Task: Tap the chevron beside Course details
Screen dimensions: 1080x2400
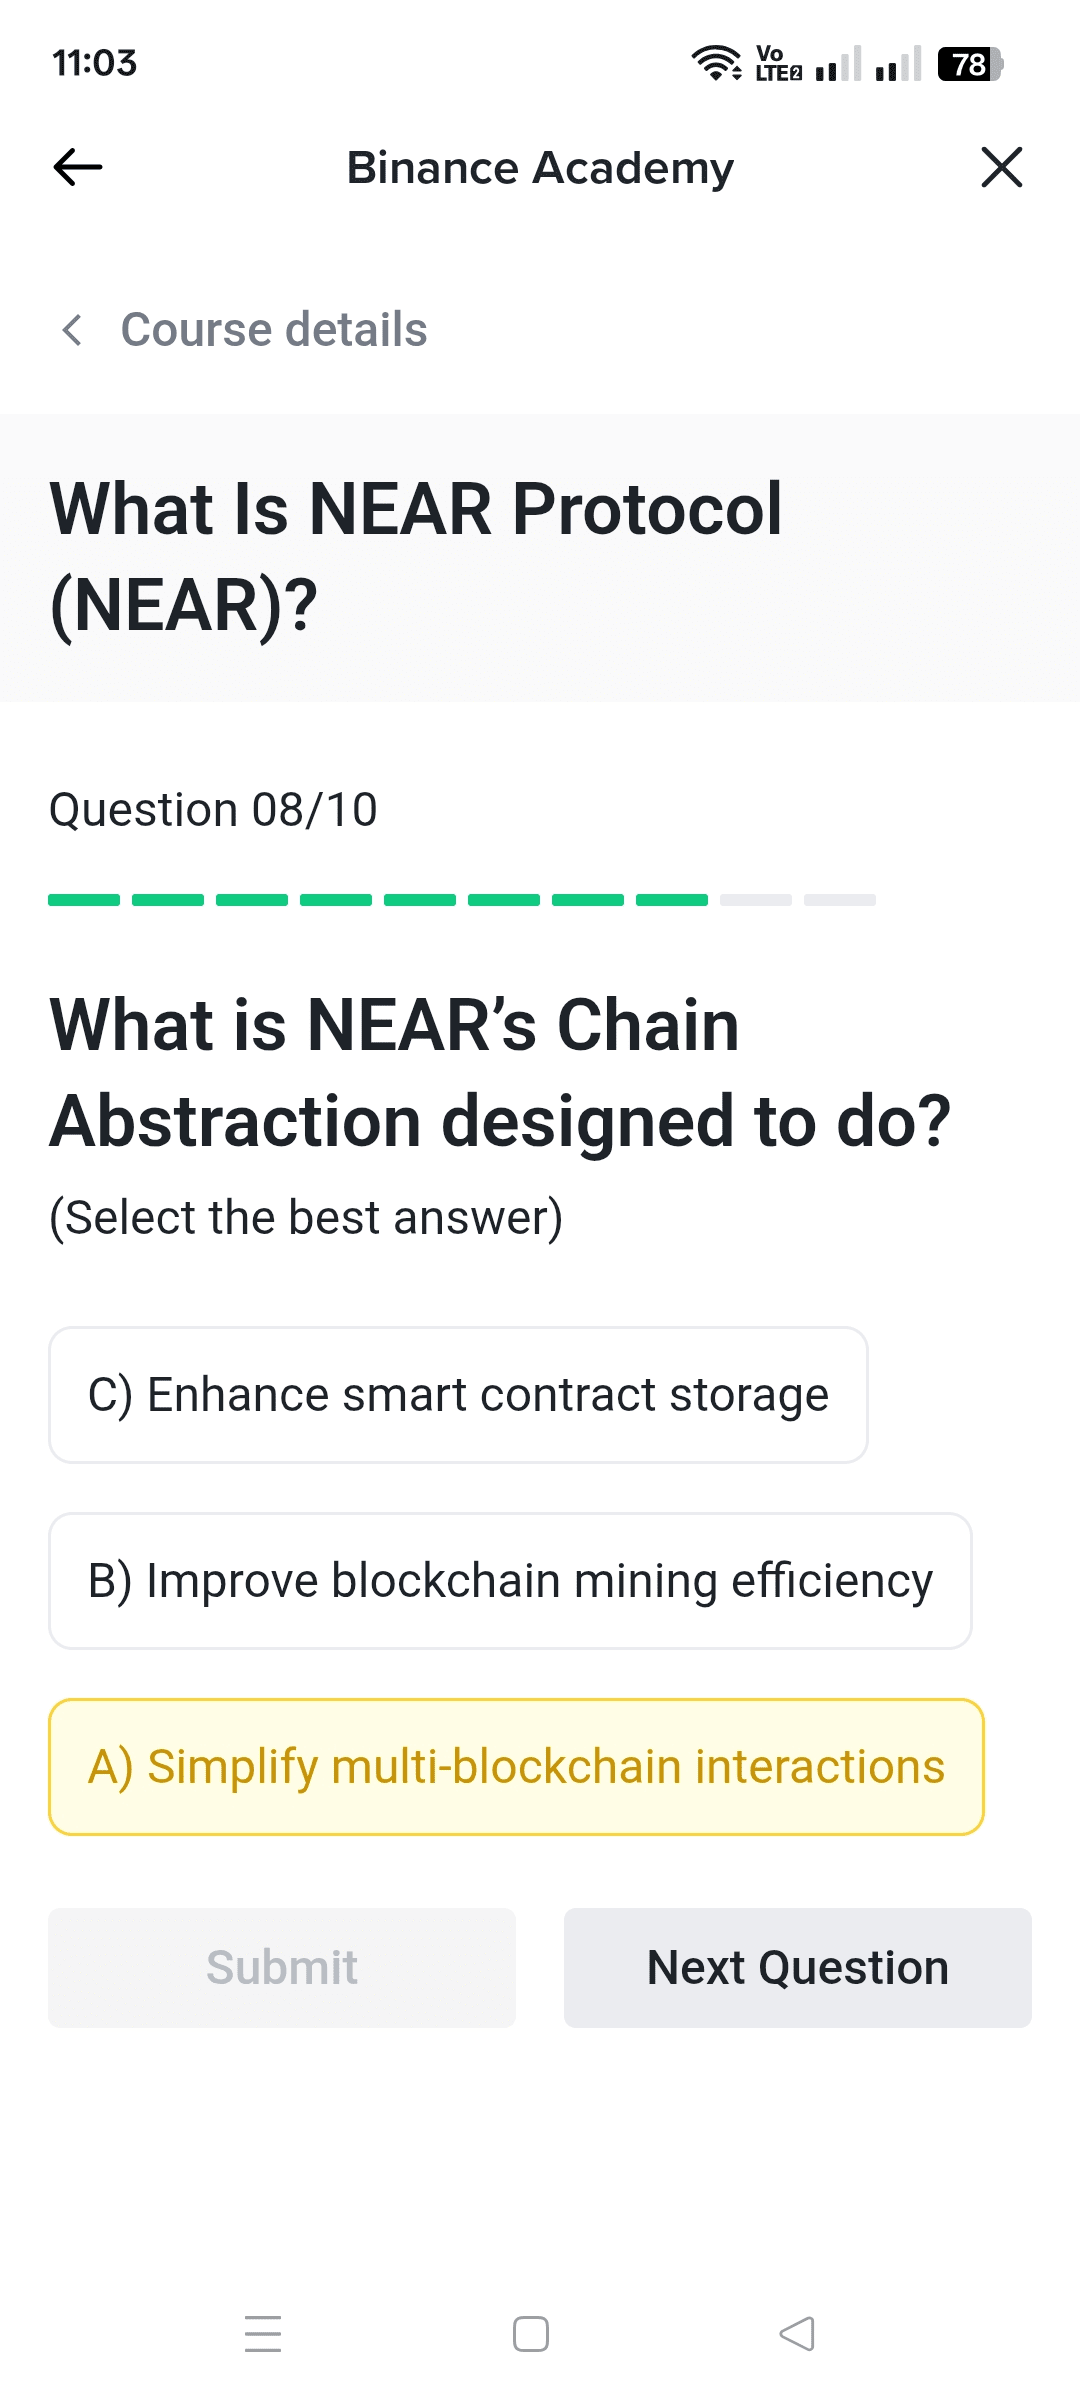Action: [x=72, y=330]
